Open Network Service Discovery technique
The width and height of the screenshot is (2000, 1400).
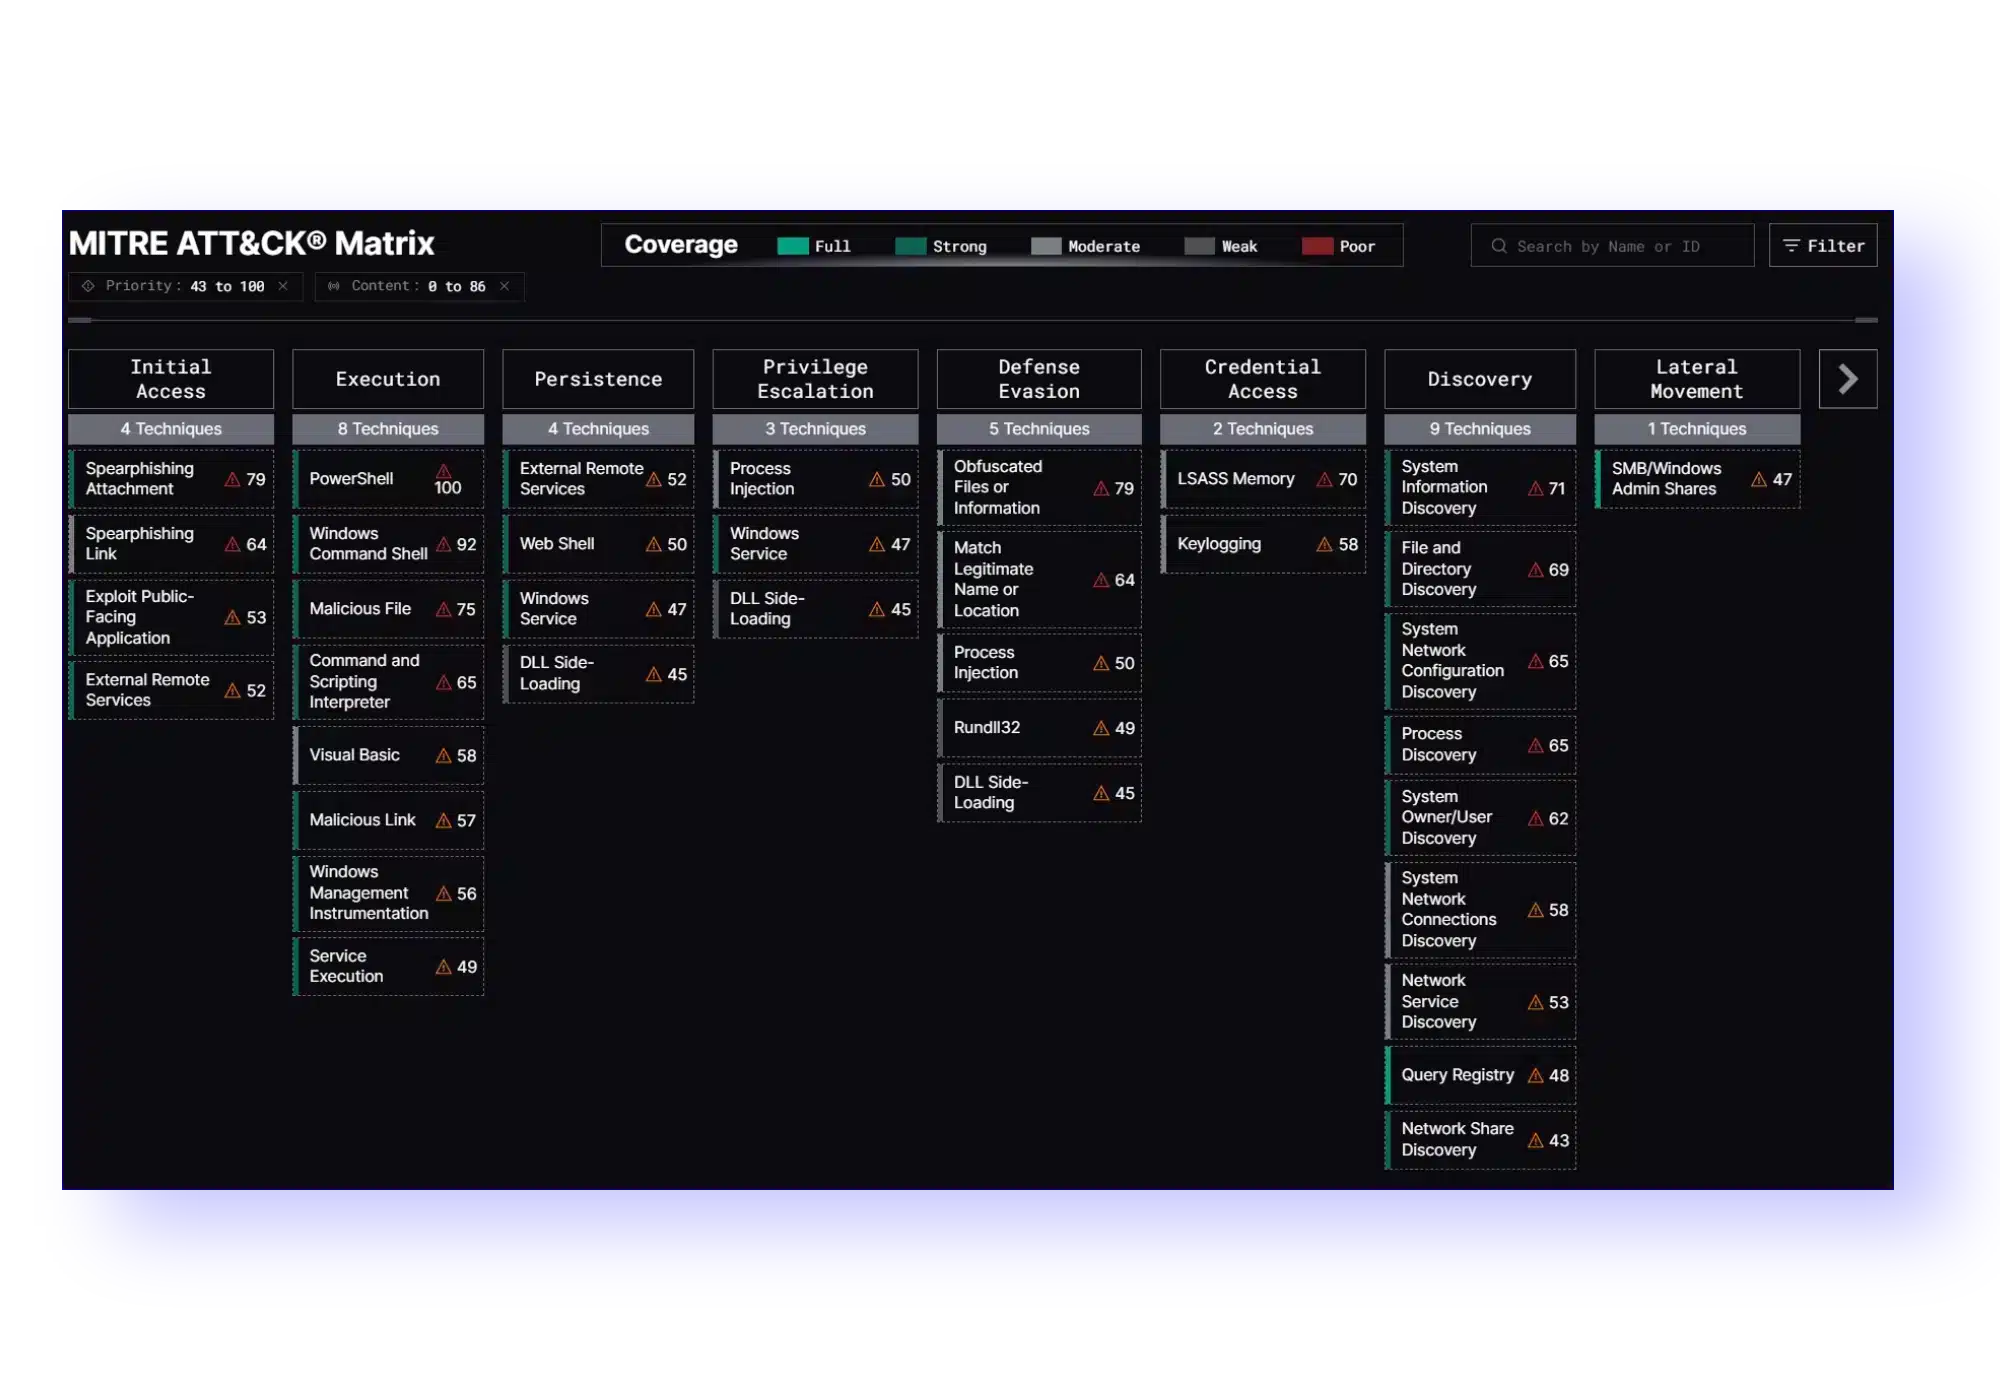1480,1002
